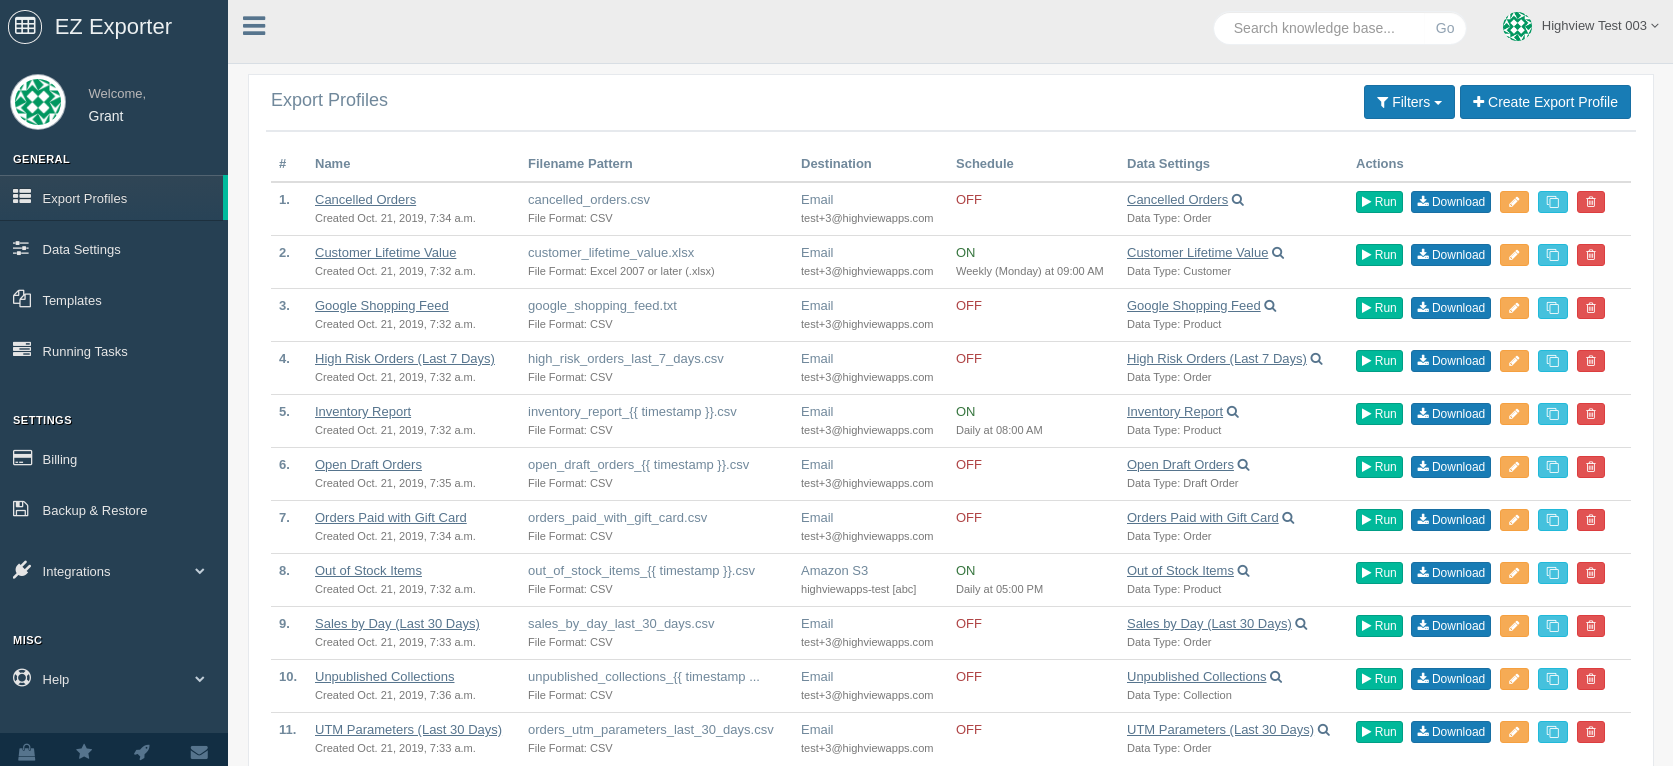Open Orders Paid with Gift Card name link

pyautogui.click(x=390, y=518)
